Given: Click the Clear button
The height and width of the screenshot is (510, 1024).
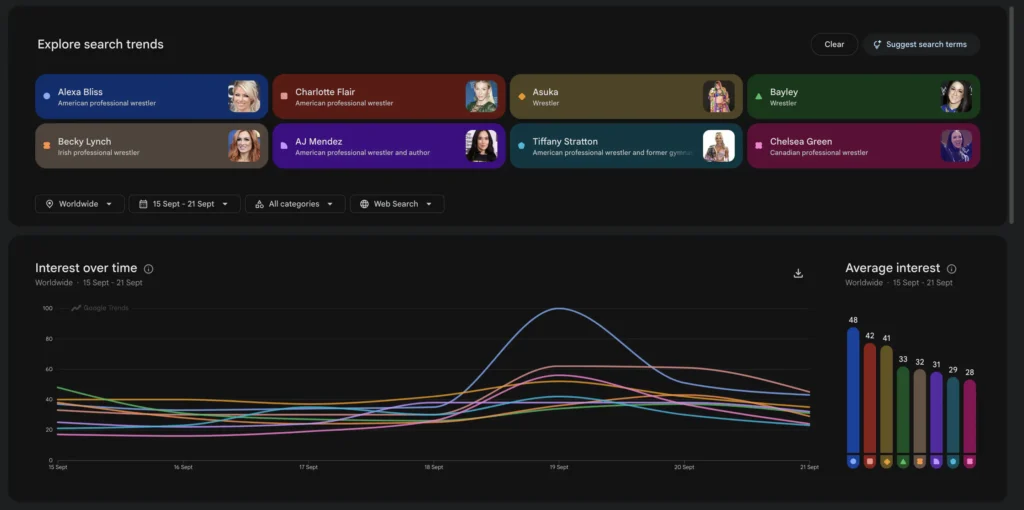Looking at the screenshot, I should (x=834, y=44).
